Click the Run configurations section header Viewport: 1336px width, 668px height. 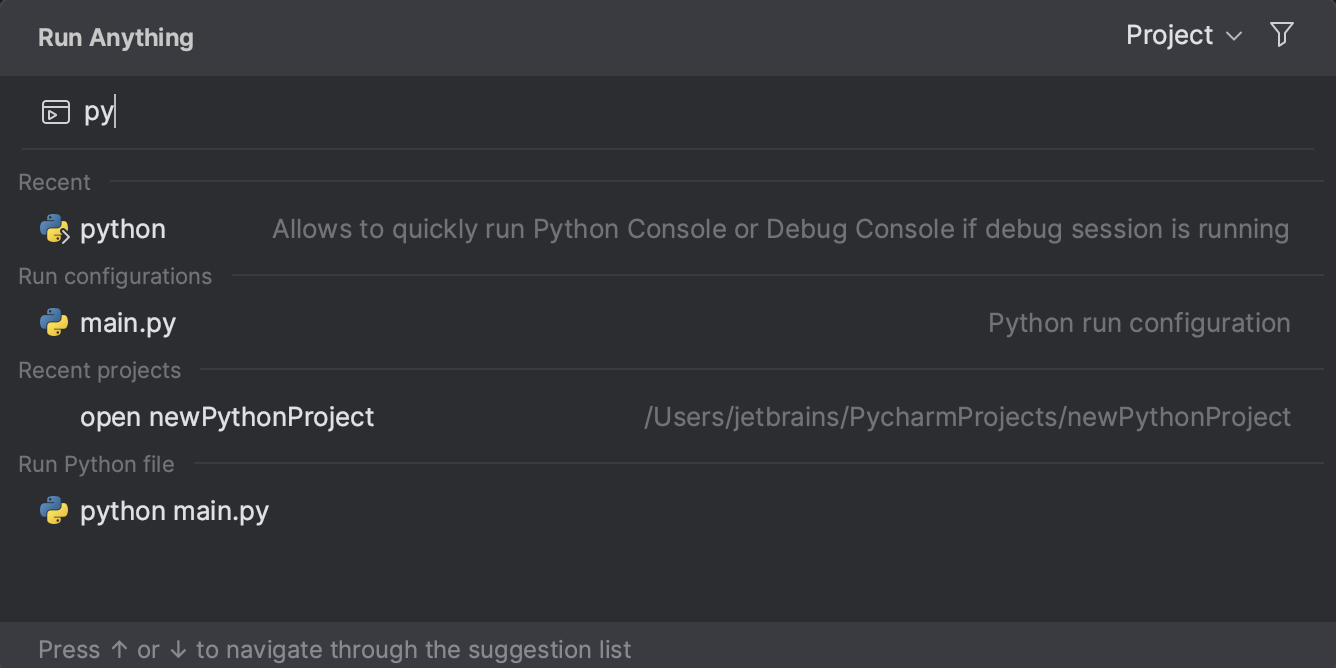pyautogui.click(x=115, y=276)
